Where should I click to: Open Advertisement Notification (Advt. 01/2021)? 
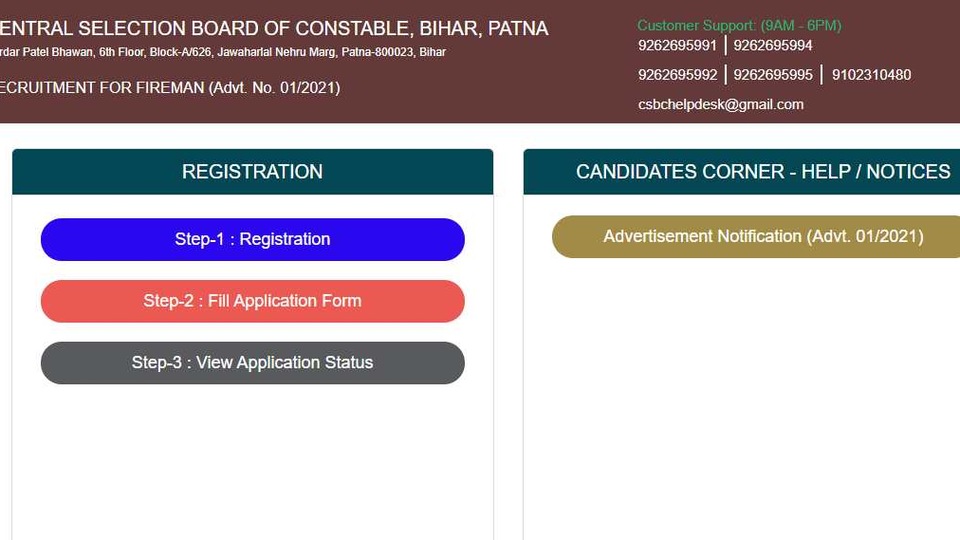(756, 236)
